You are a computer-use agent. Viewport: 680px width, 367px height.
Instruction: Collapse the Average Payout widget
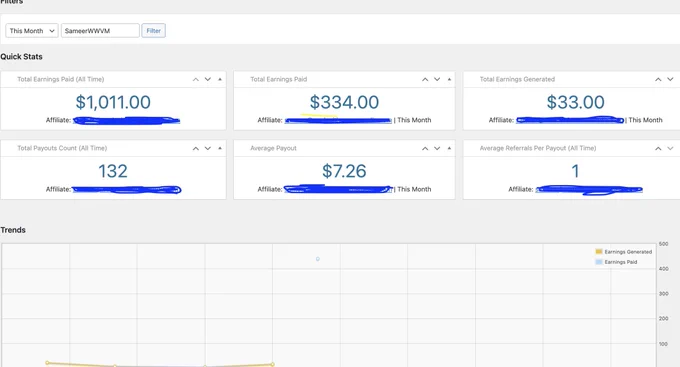(449, 148)
